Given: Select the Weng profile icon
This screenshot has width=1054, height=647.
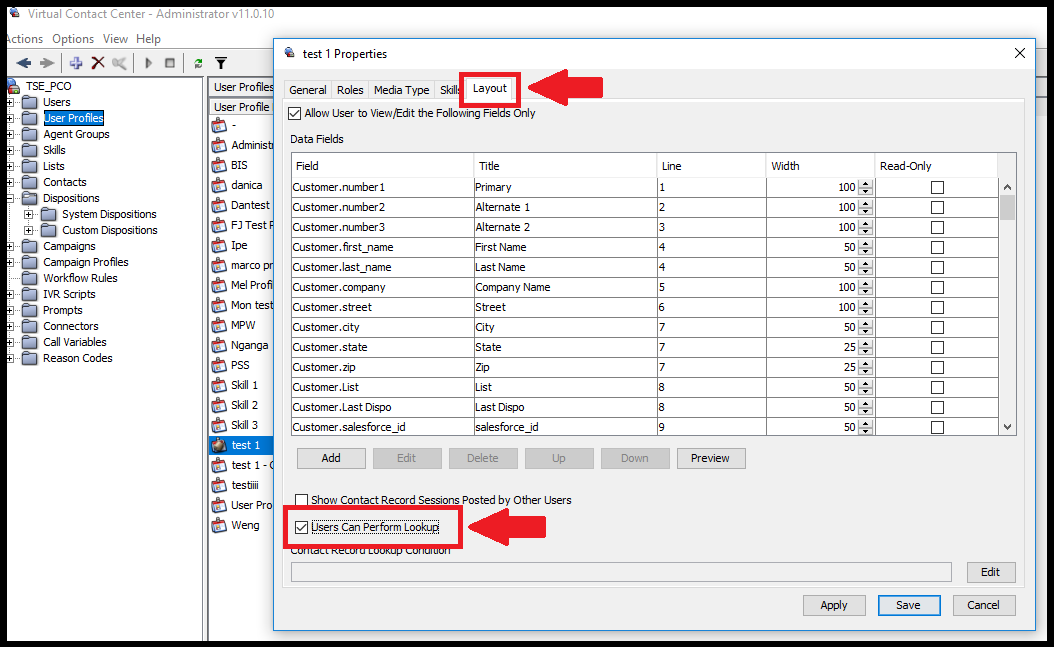Looking at the screenshot, I should (x=219, y=525).
